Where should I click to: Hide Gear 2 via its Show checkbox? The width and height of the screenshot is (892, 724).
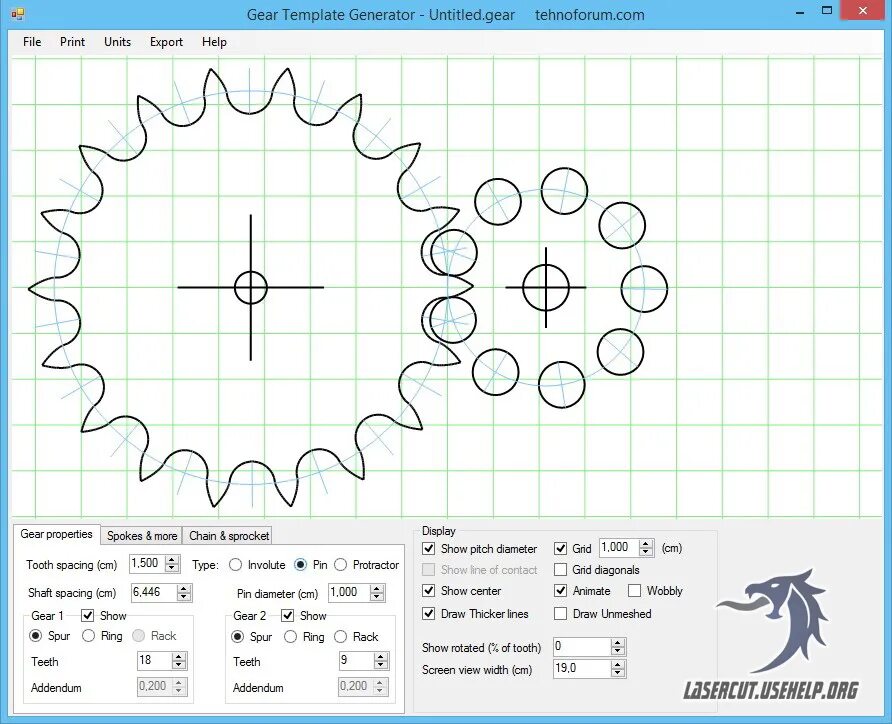(x=285, y=615)
